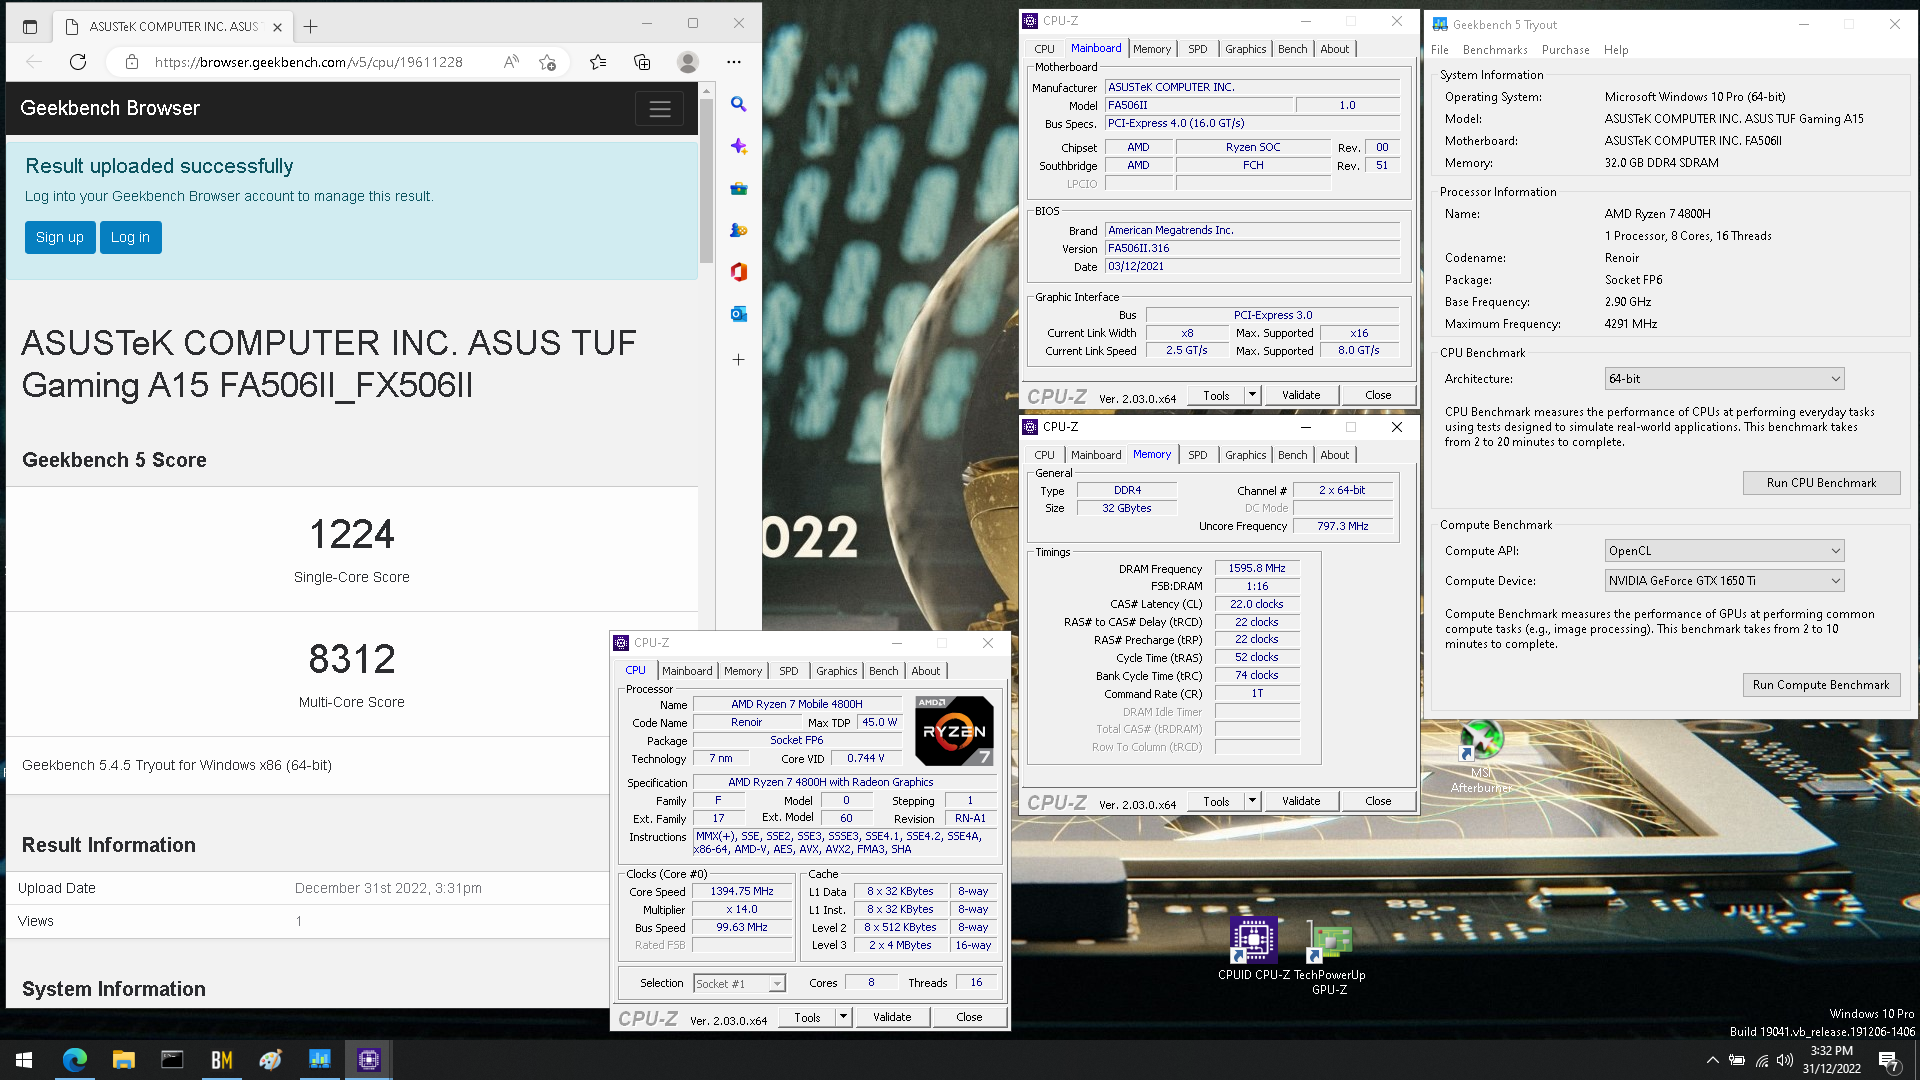Open Edge settings and more menu

coord(734,62)
